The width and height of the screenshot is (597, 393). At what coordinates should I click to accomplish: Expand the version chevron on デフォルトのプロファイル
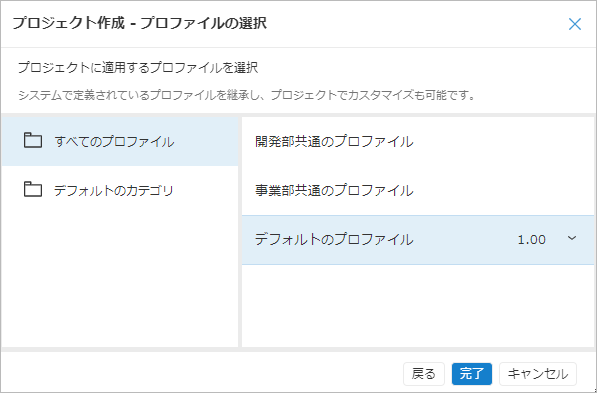pyautogui.click(x=572, y=238)
